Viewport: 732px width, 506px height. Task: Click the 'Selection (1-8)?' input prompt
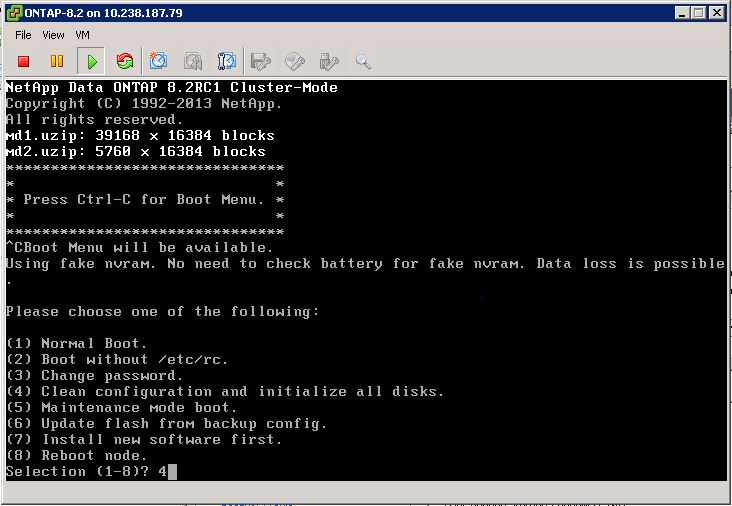click(x=91, y=471)
